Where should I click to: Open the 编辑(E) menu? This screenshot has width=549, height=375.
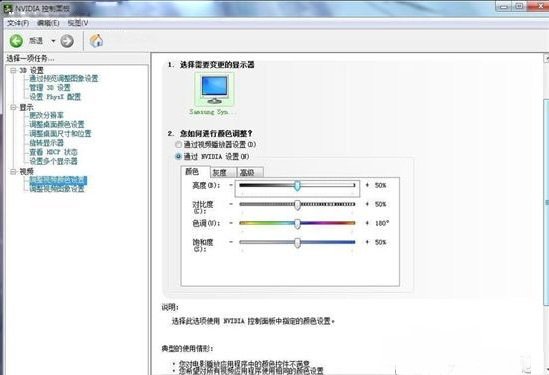point(48,23)
